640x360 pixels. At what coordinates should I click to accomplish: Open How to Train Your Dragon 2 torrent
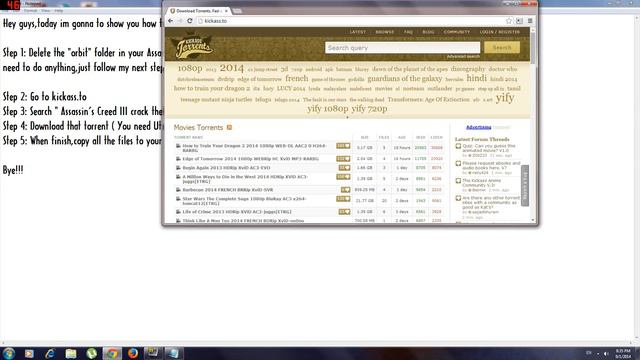tap(254, 148)
